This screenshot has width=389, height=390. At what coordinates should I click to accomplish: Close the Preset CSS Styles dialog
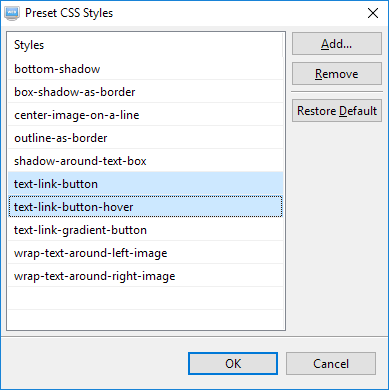[x=373, y=13]
